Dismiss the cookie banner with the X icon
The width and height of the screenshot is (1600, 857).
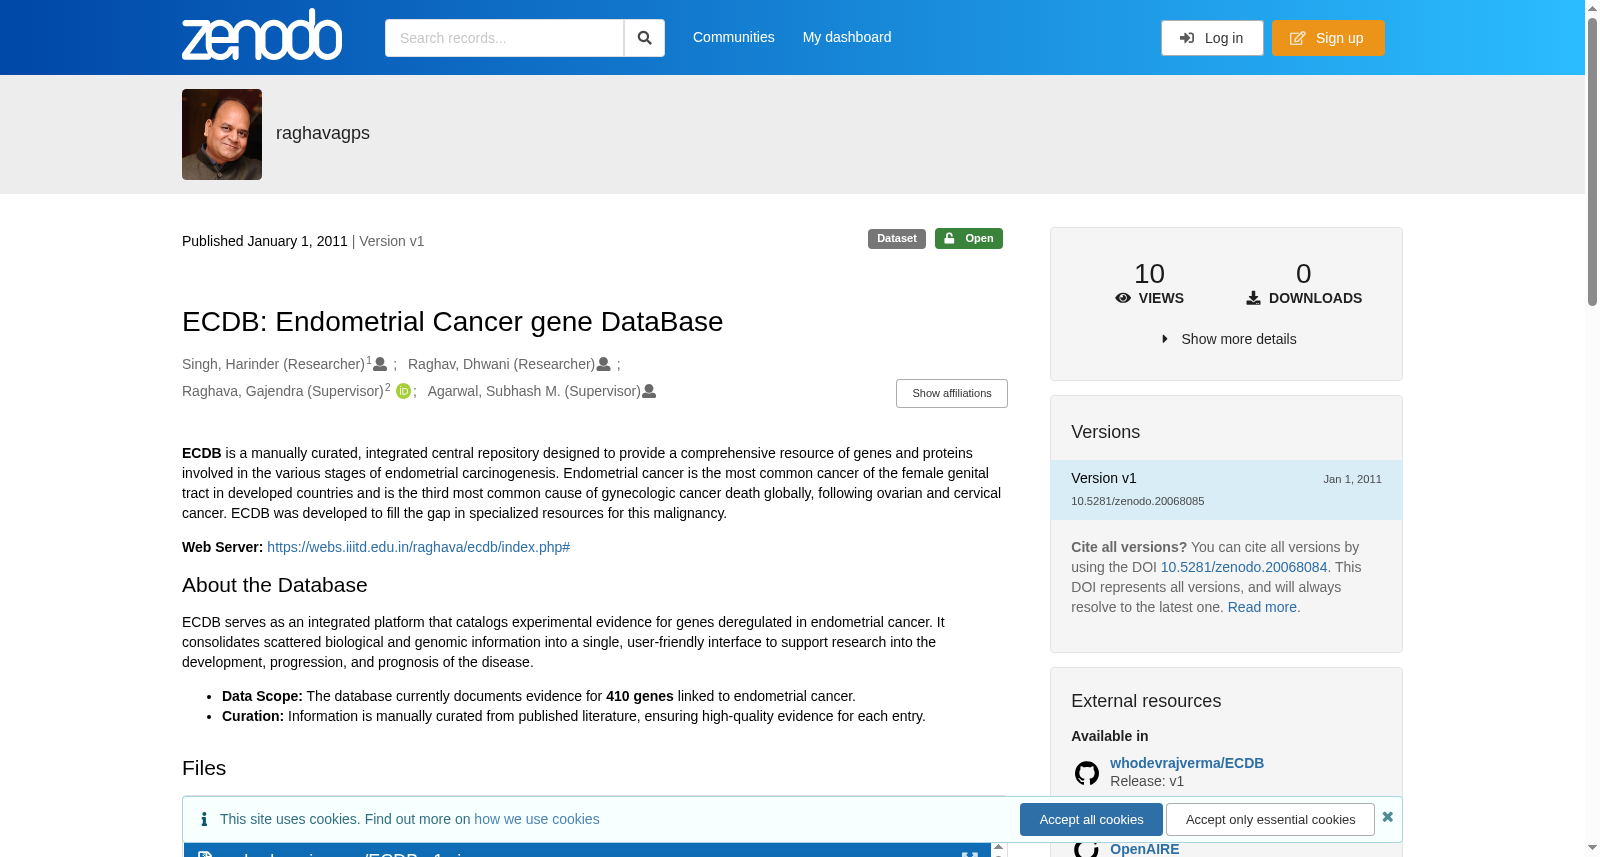click(x=1387, y=817)
